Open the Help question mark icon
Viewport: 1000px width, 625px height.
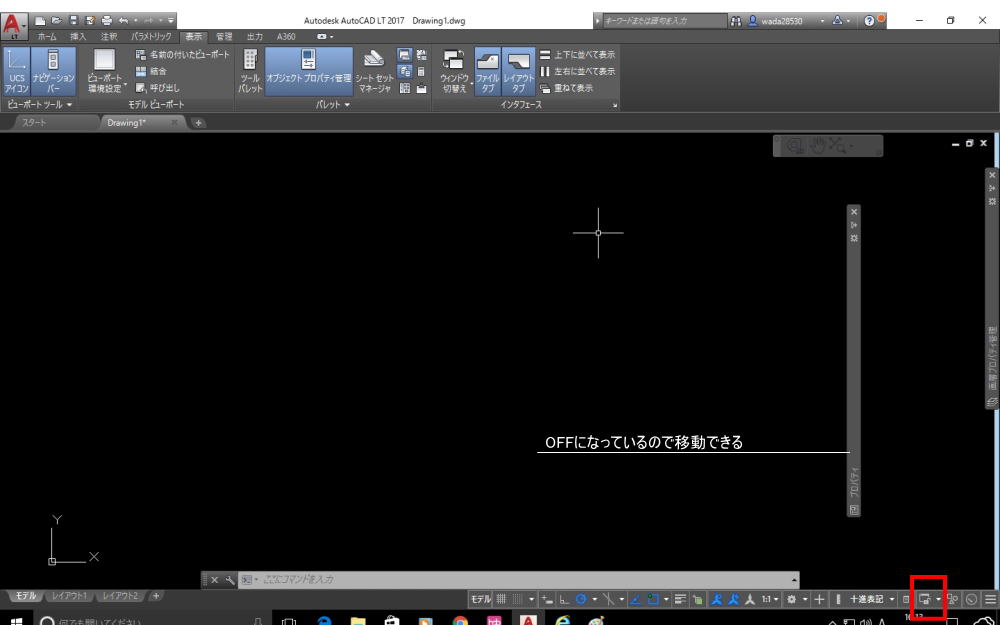(870, 21)
